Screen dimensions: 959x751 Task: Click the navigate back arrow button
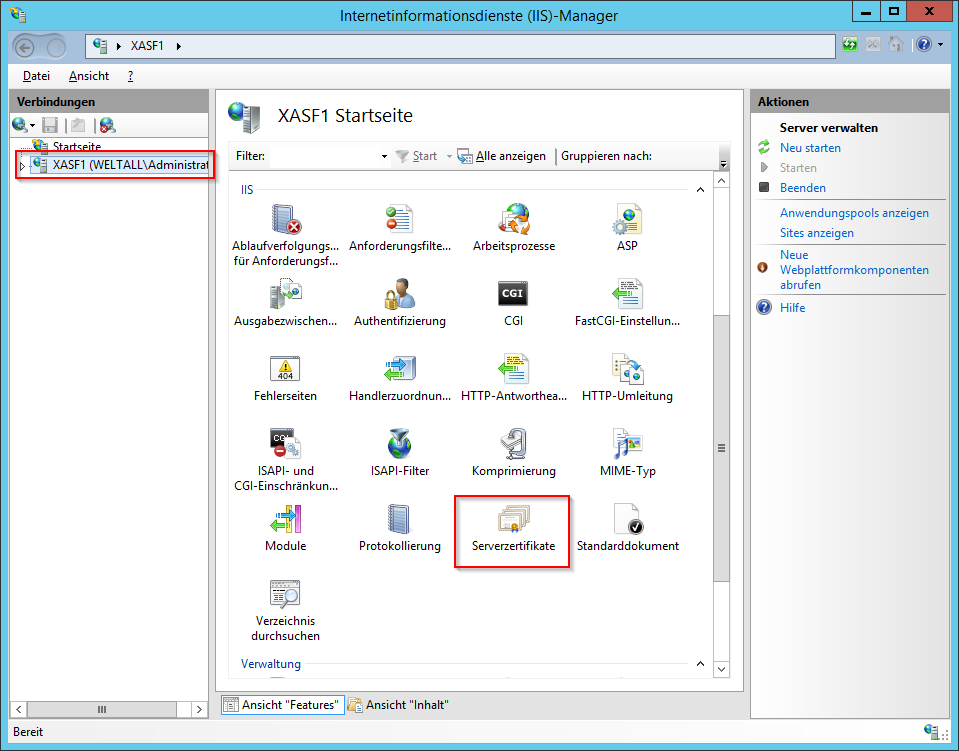[x=24, y=47]
